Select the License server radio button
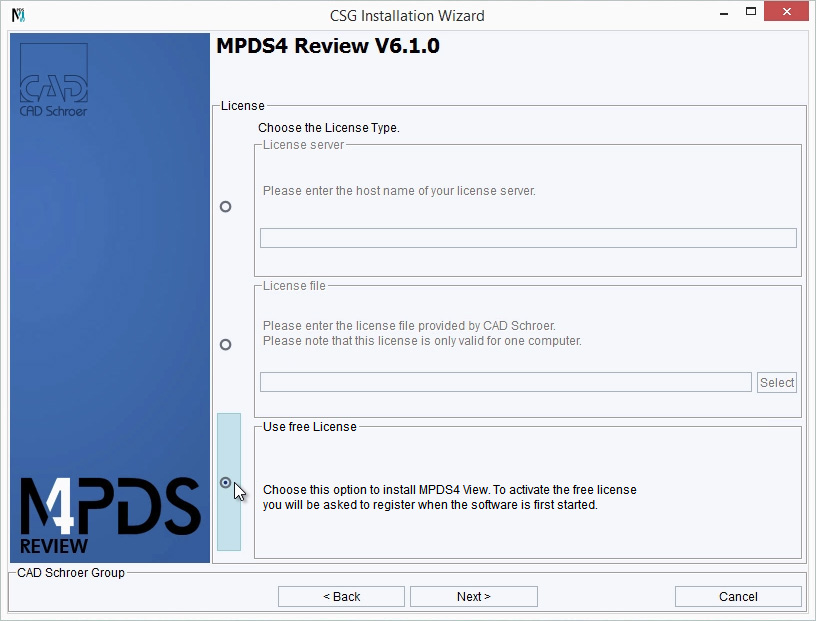Screen dimensions: 816x621 [x=225, y=207]
